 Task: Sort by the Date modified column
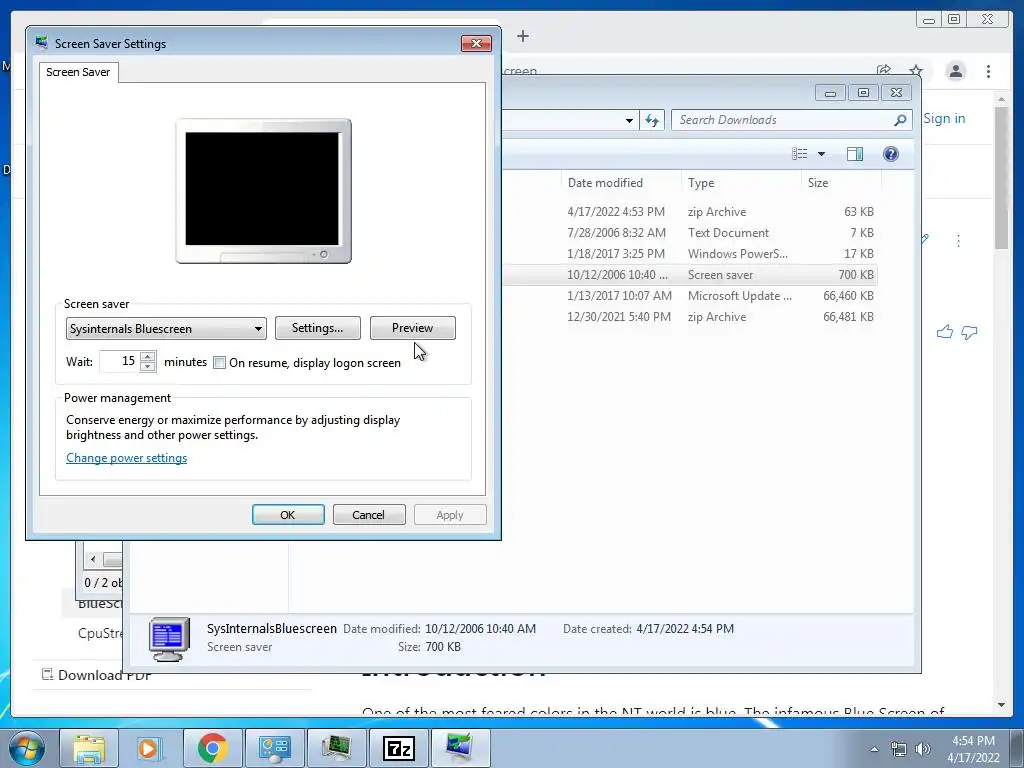coord(620,183)
